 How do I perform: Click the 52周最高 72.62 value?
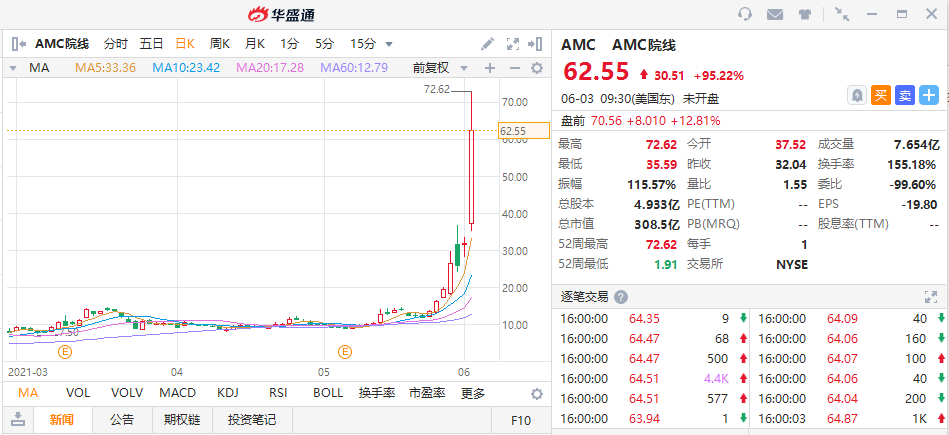point(663,244)
